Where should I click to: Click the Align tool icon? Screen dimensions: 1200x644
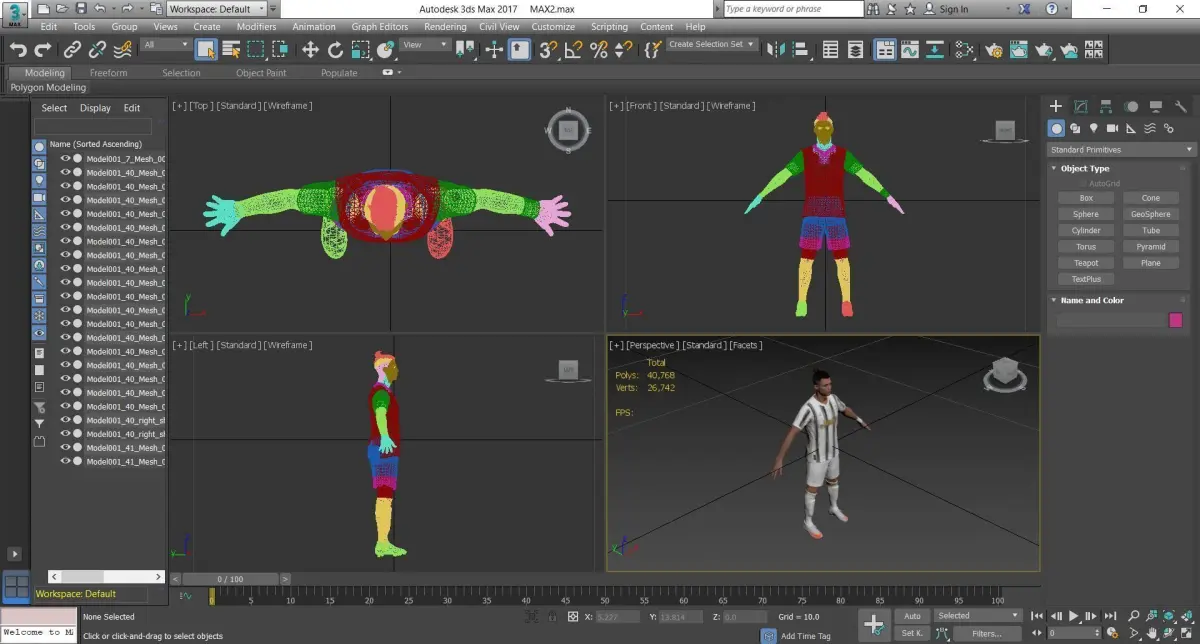point(802,49)
